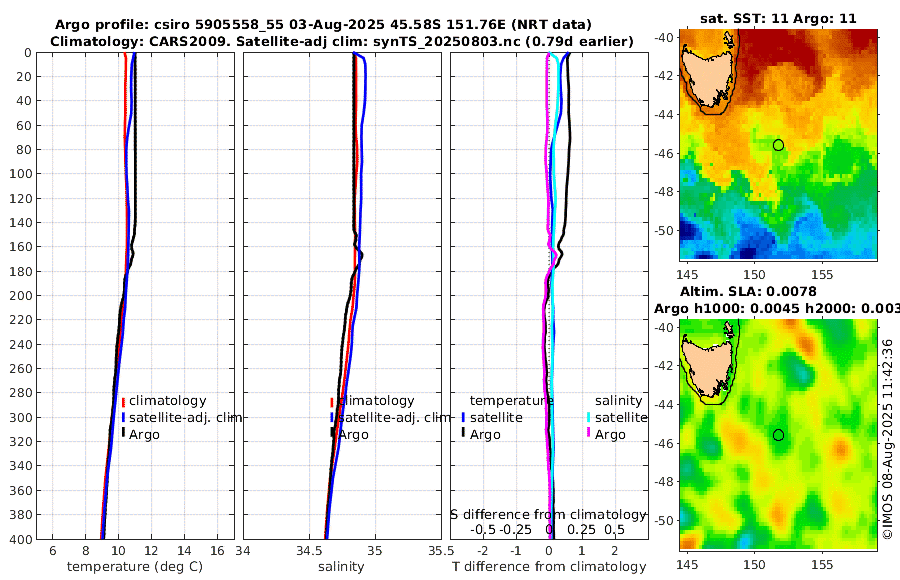Viewport: 900px width, 580px height.
Task: Click 'T difference from climatology' axis label
Action: [549, 567]
